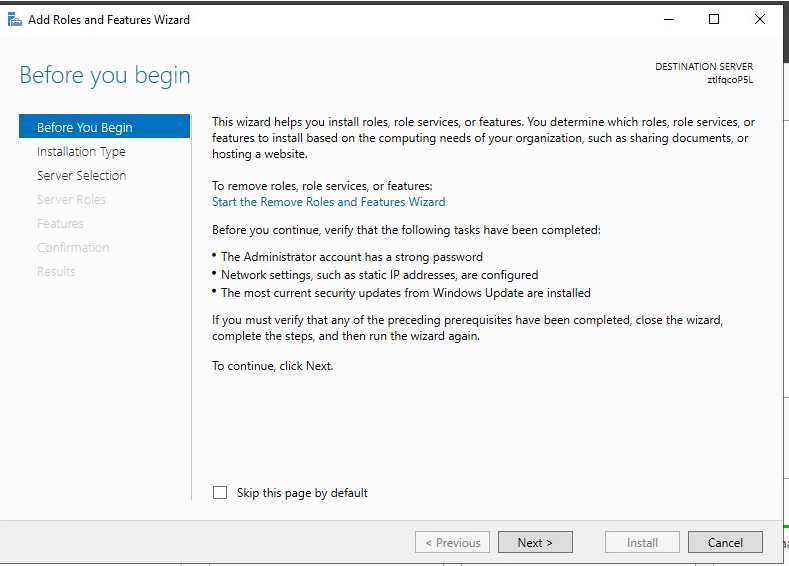Viewport: 789px width, 566px height.
Task: Select Server Roles in the sidebar
Action: (71, 200)
